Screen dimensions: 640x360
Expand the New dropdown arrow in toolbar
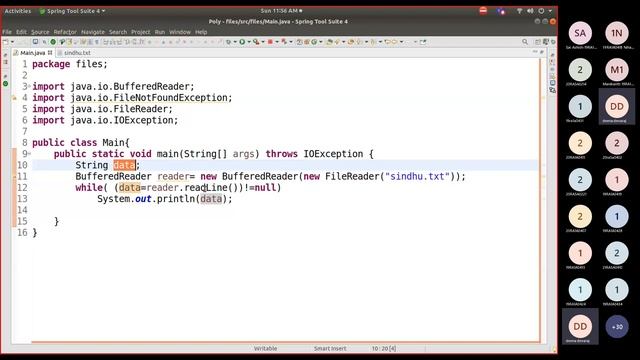12,42
